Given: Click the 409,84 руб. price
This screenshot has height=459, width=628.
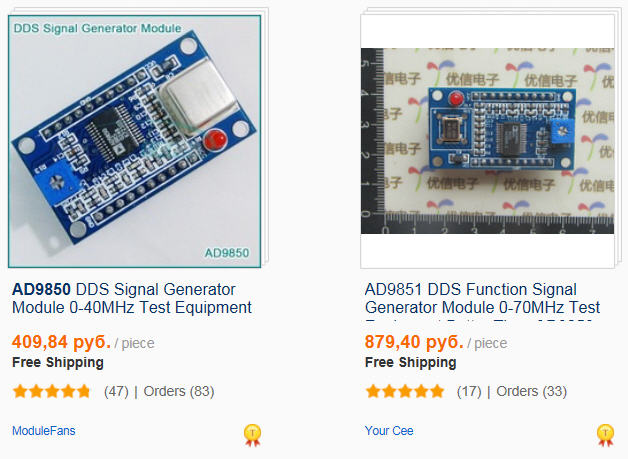Looking at the screenshot, I should pyautogui.click(x=61, y=342).
